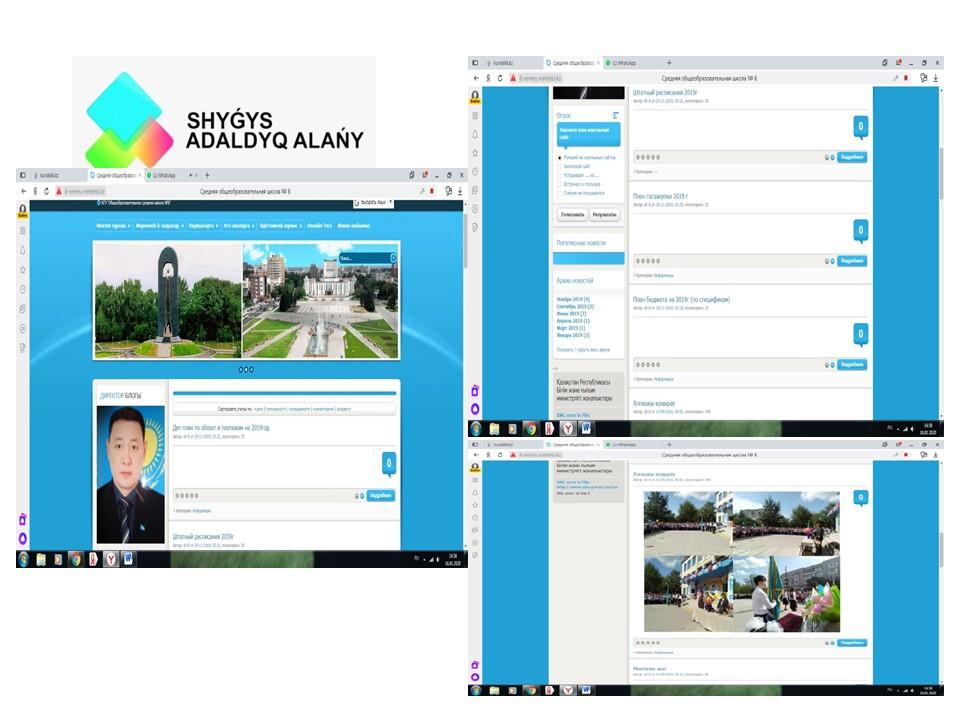
Task: Click the poll icon next to Опрос heading
Action: [x=615, y=115]
